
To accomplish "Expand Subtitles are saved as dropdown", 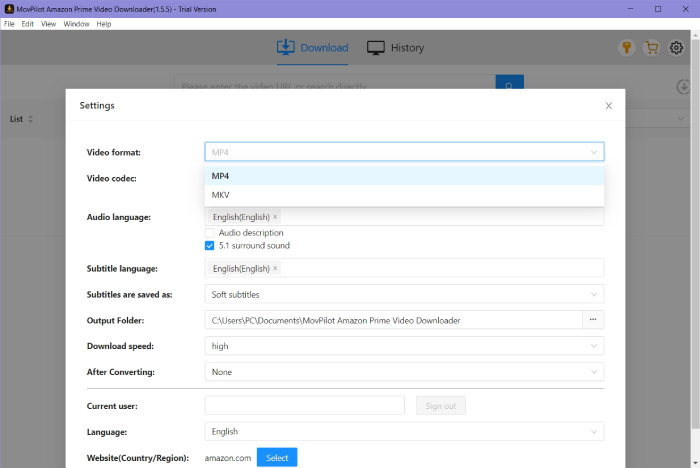I will click(404, 294).
